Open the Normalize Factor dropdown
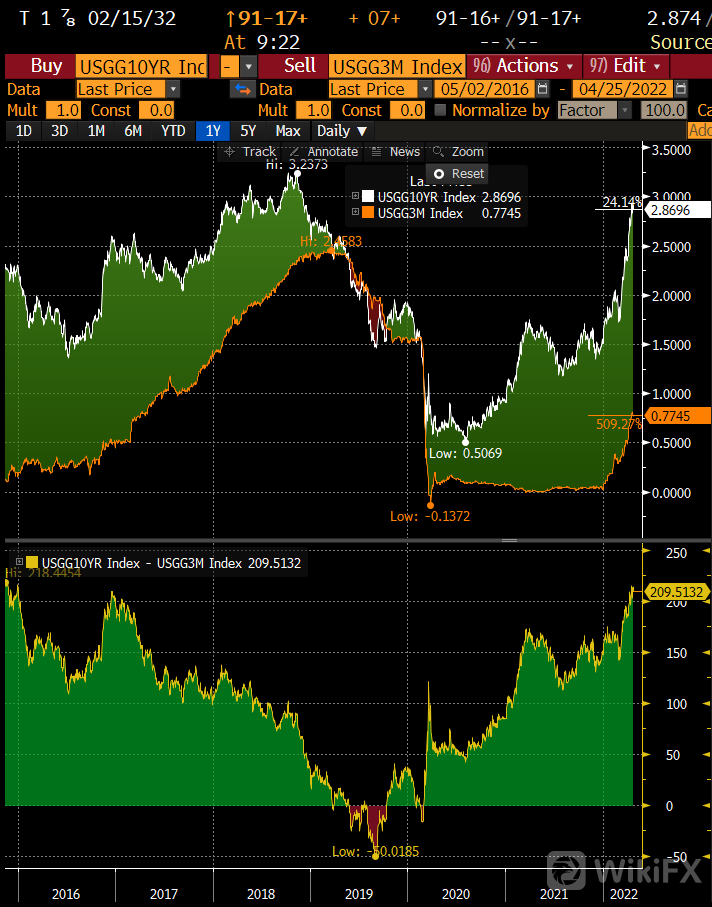712x907 pixels. [x=595, y=110]
